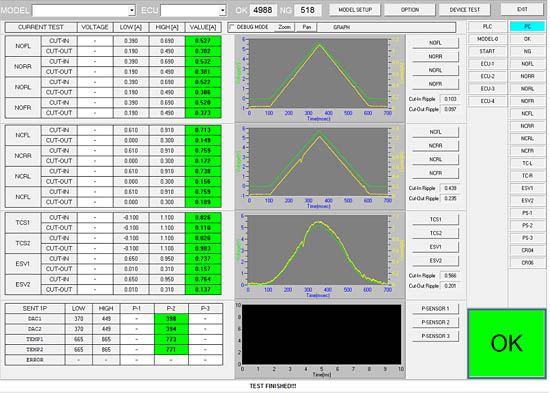550x393 pixels.
Task: Toggle the START signal button
Action: (x=487, y=51)
